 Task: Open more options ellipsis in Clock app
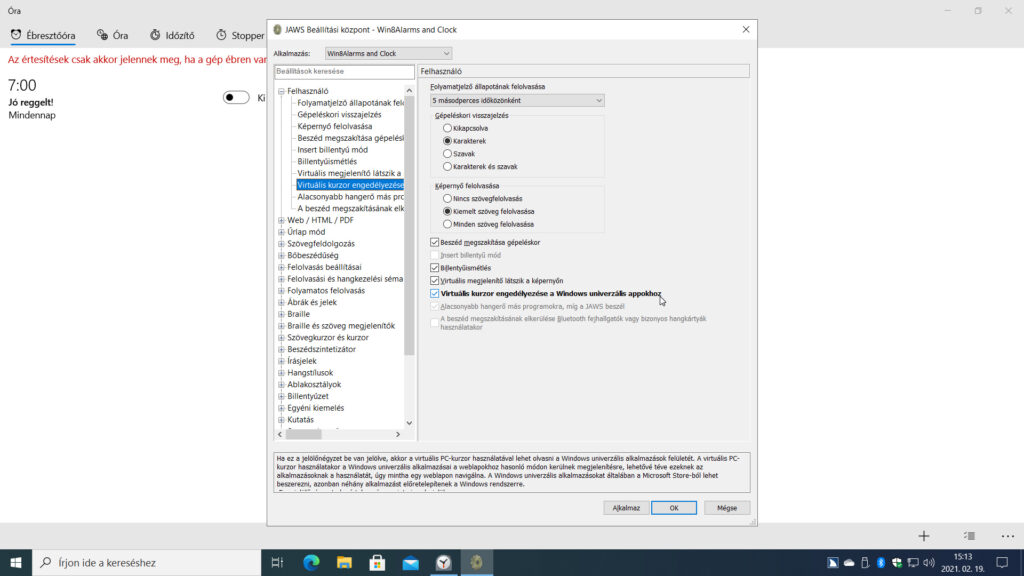pyautogui.click(x=1008, y=536)
